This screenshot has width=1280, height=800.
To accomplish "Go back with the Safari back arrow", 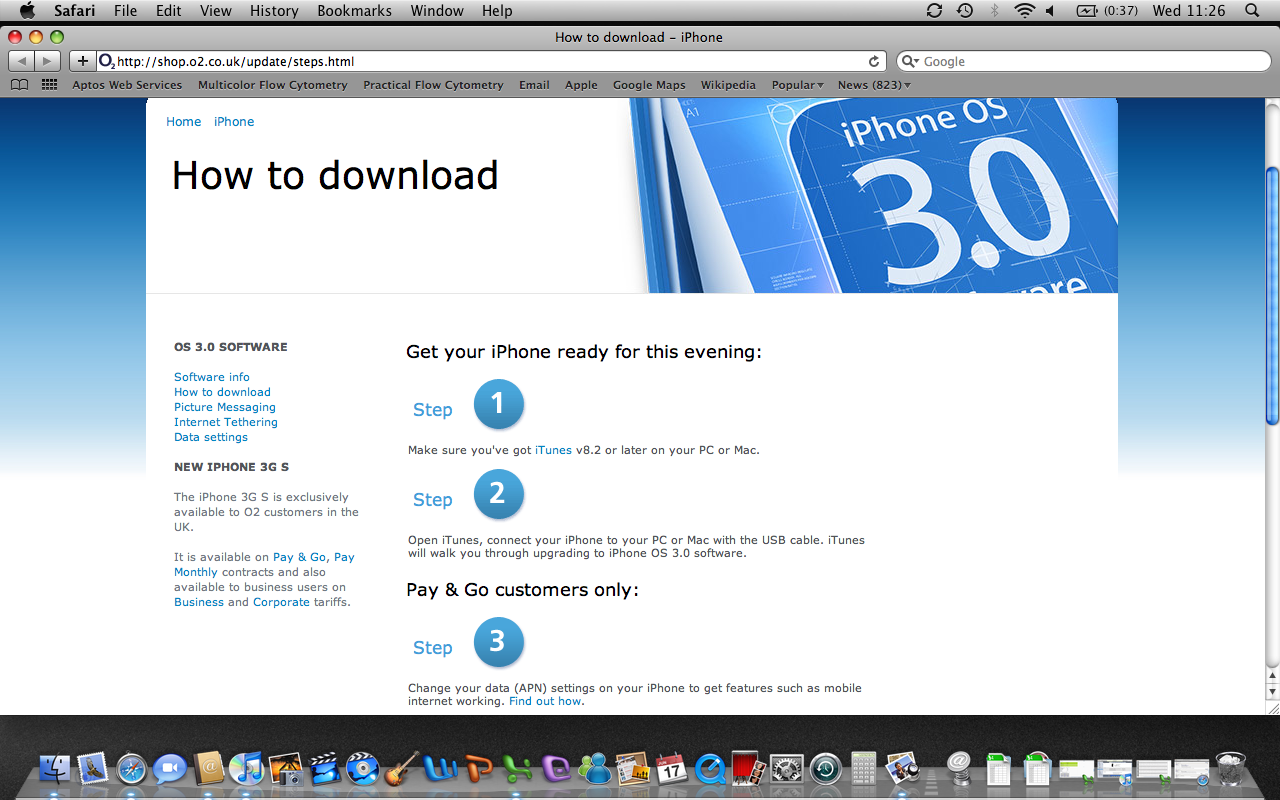I will [x=23, y=61].
